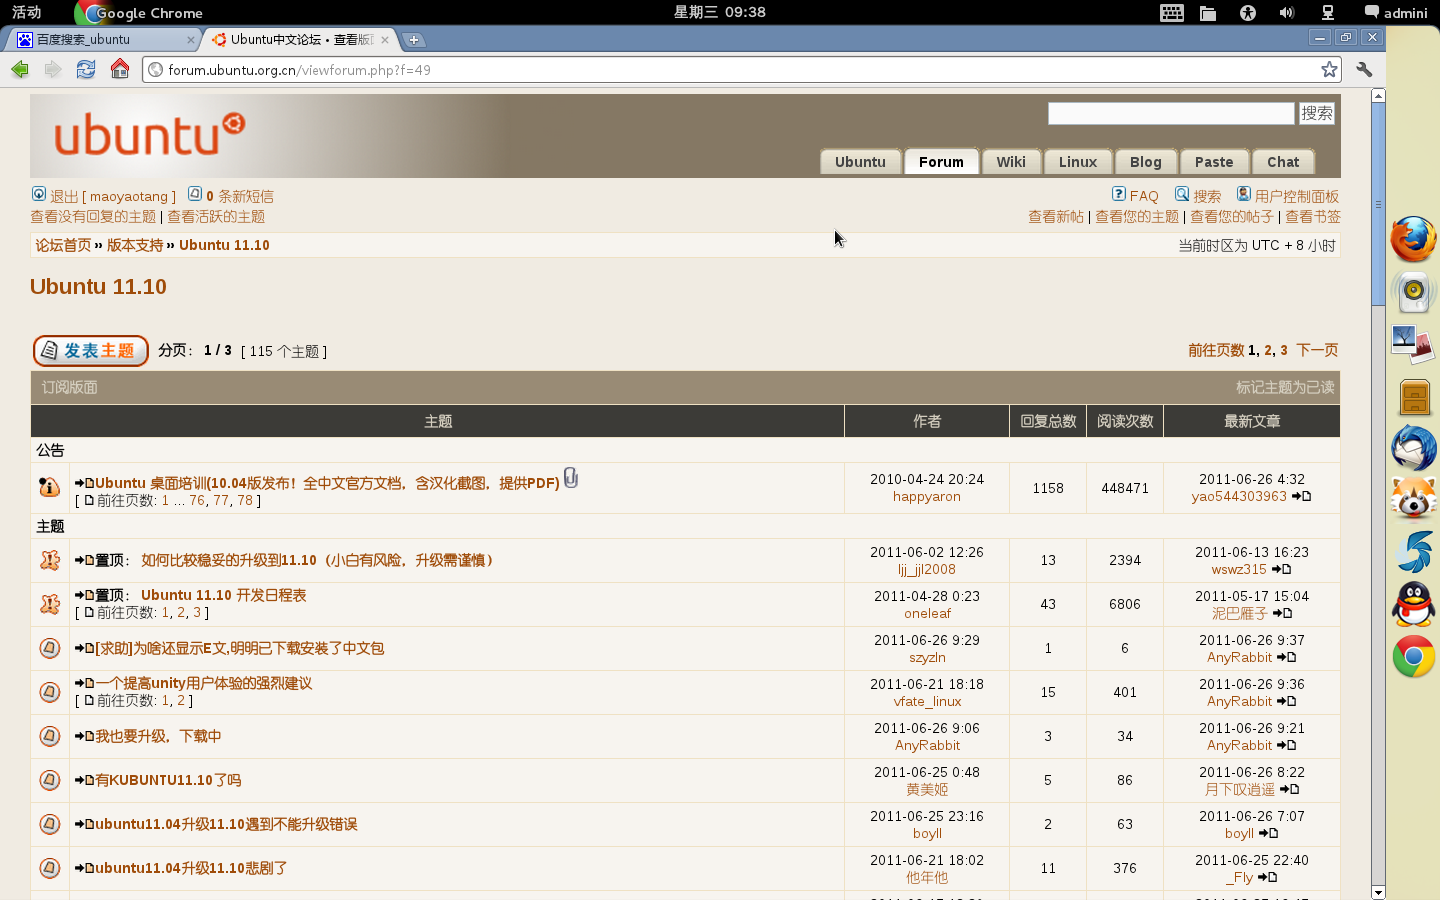
Task: Open a new browser tab
Action: coord(414,40)
